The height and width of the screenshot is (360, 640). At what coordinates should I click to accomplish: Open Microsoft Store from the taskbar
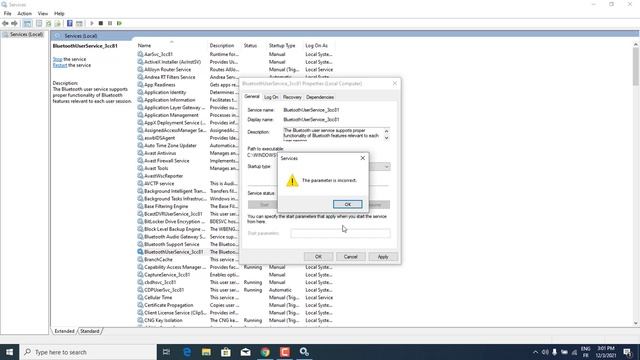click(226, 352)
